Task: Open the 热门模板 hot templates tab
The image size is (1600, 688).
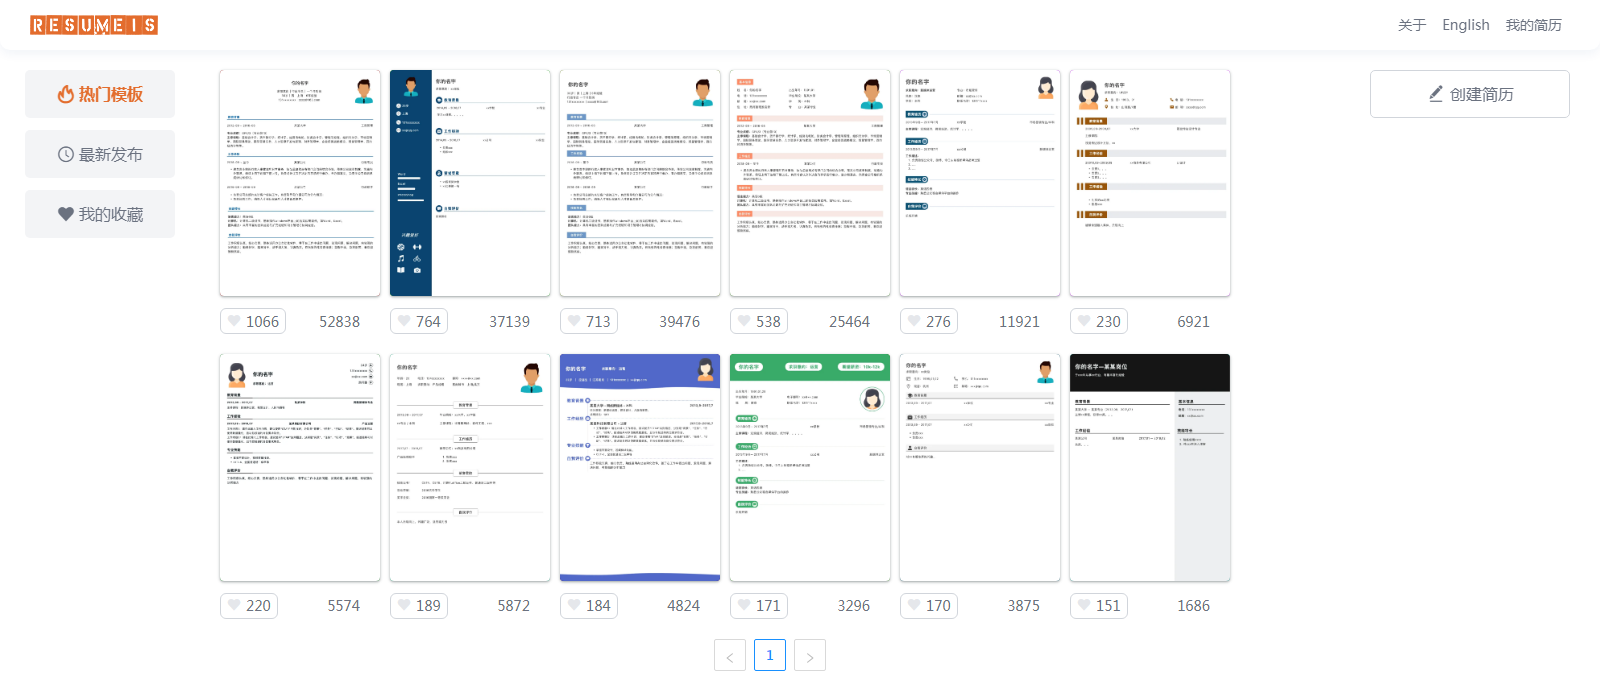Action: click(x=100, y=94)
